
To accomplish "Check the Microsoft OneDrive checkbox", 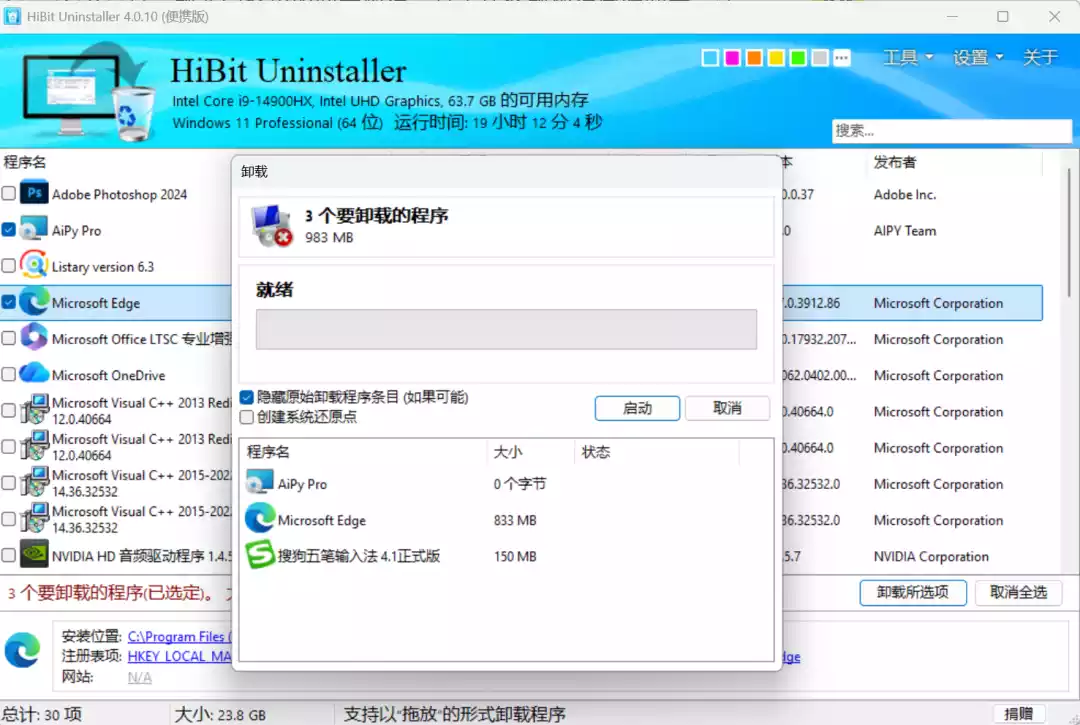I will pos(9,375).
